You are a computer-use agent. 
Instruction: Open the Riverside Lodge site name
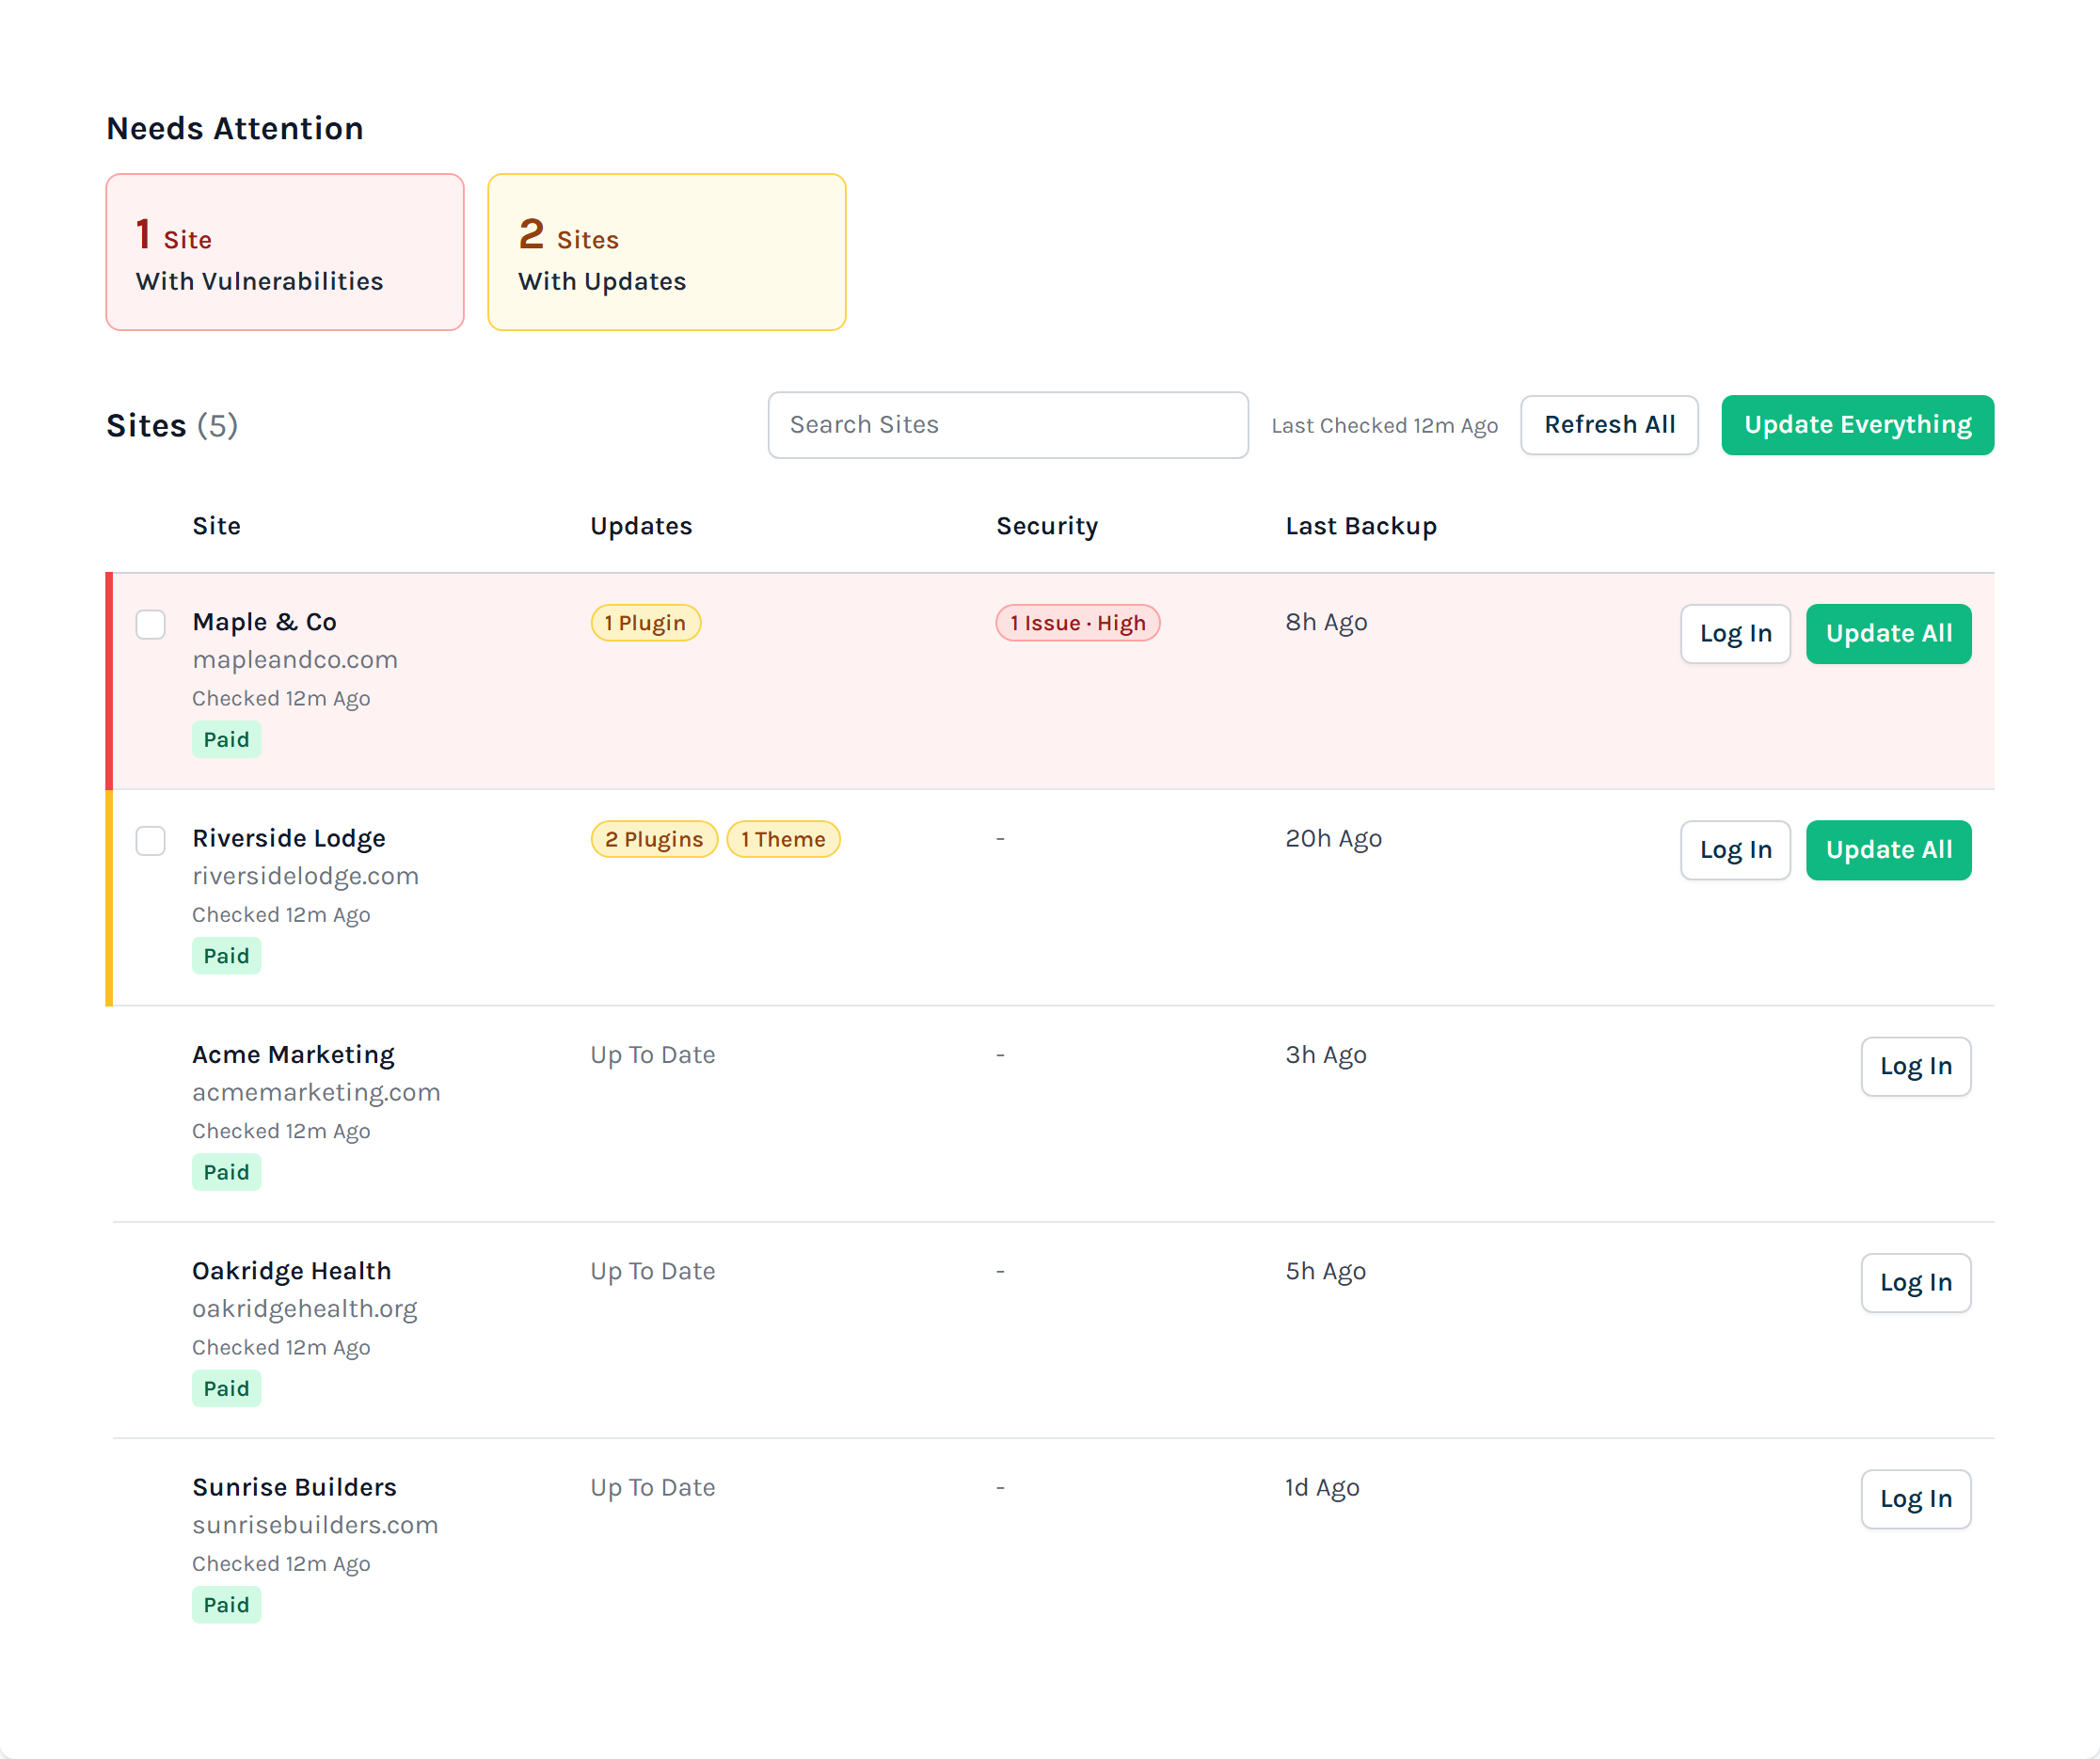[289, 838]
